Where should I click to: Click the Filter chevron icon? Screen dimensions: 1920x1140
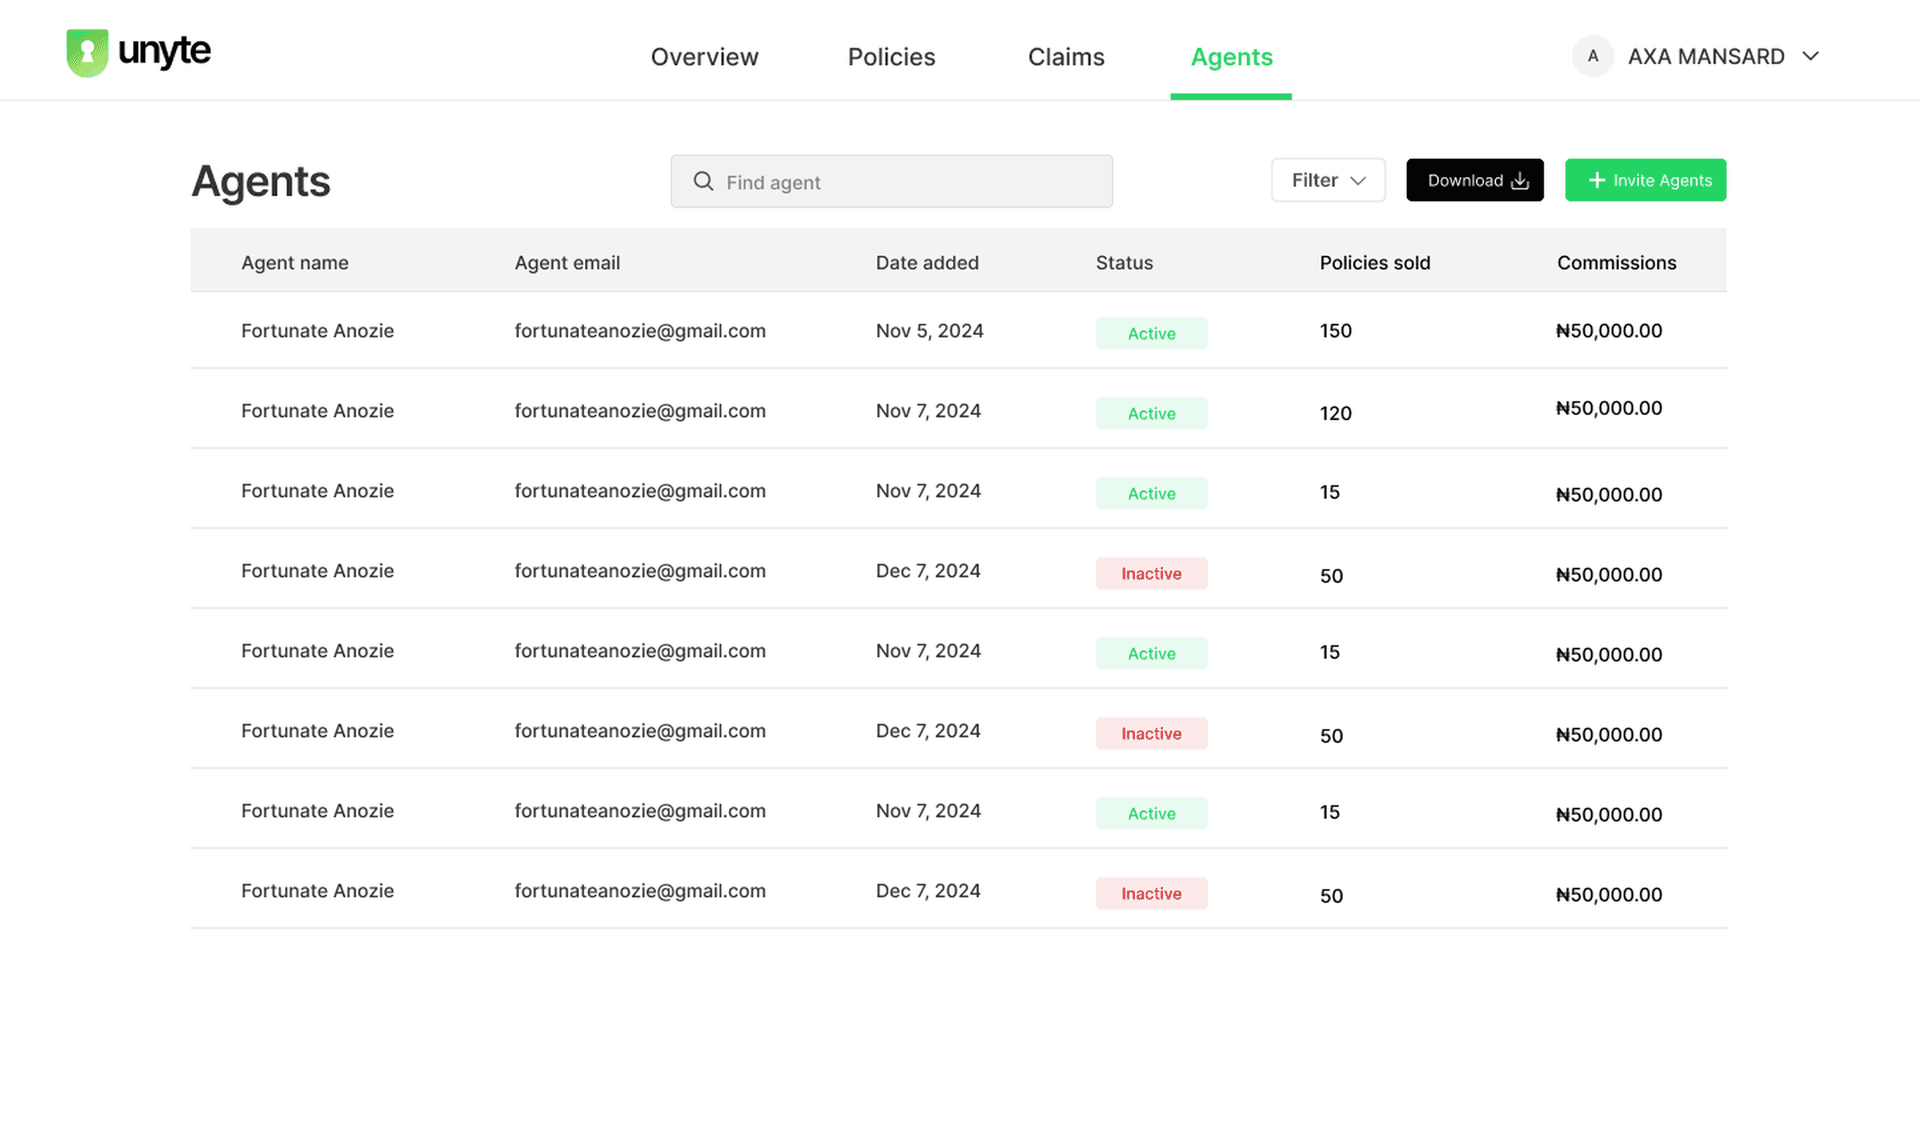coord(1358,180)
